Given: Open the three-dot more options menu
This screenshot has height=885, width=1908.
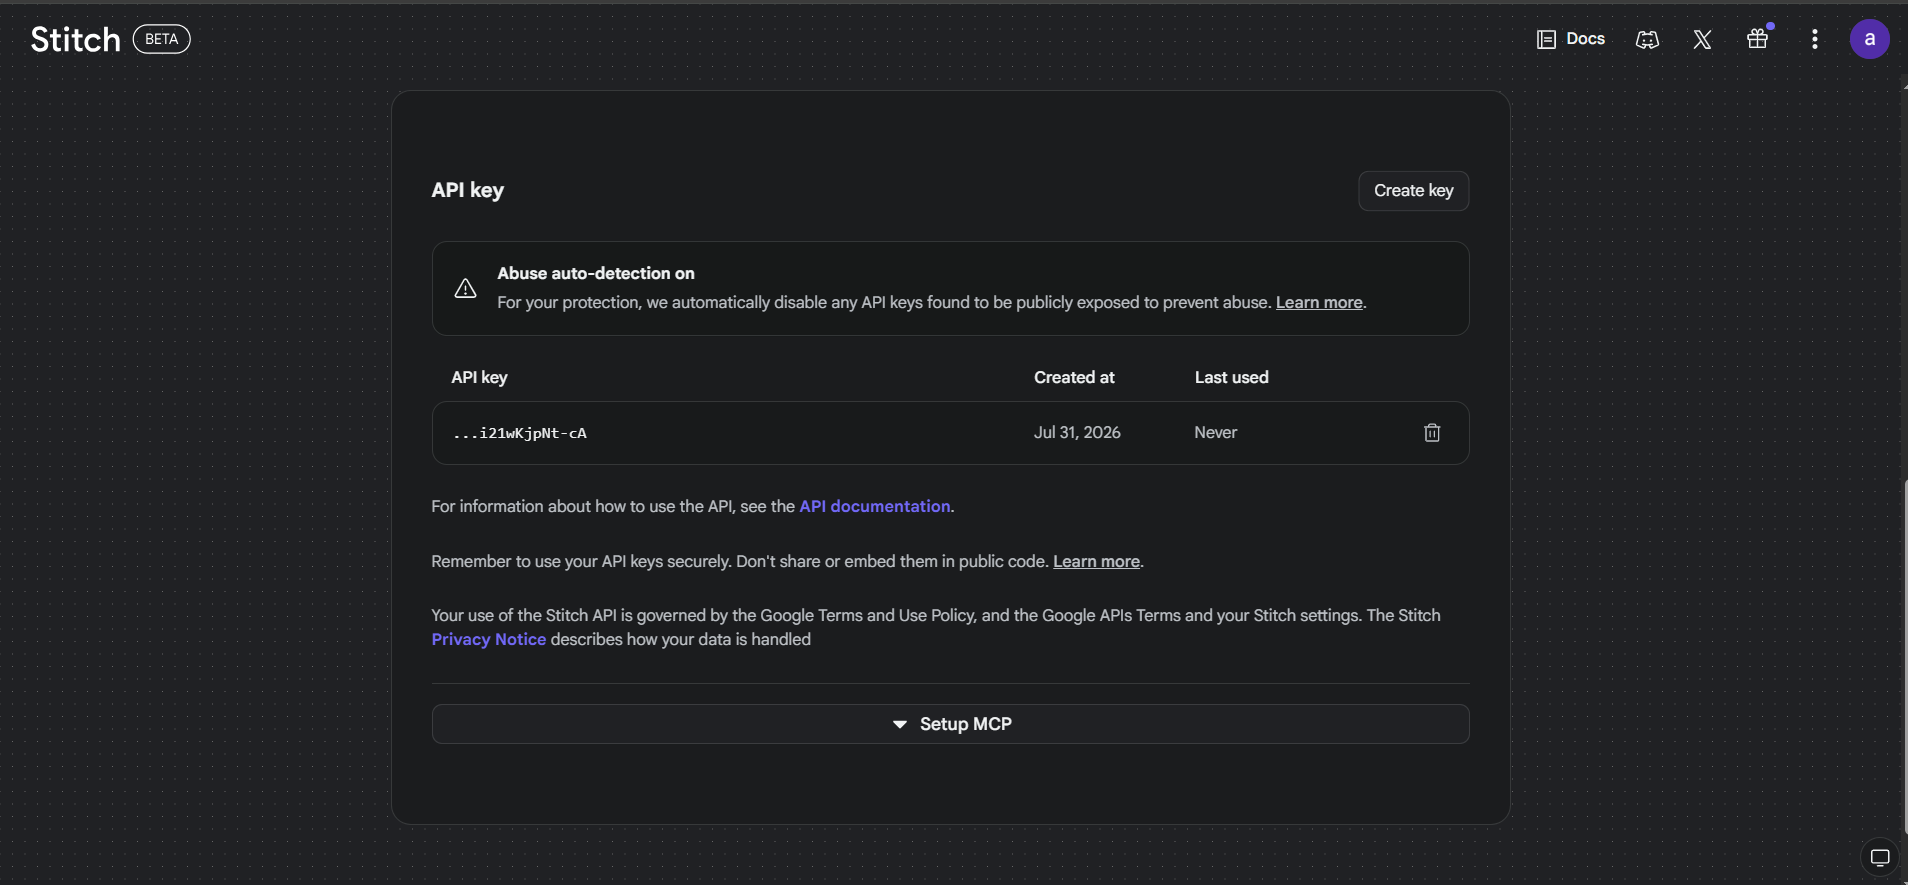Looking at the screenshot, I should [1814, 39].
